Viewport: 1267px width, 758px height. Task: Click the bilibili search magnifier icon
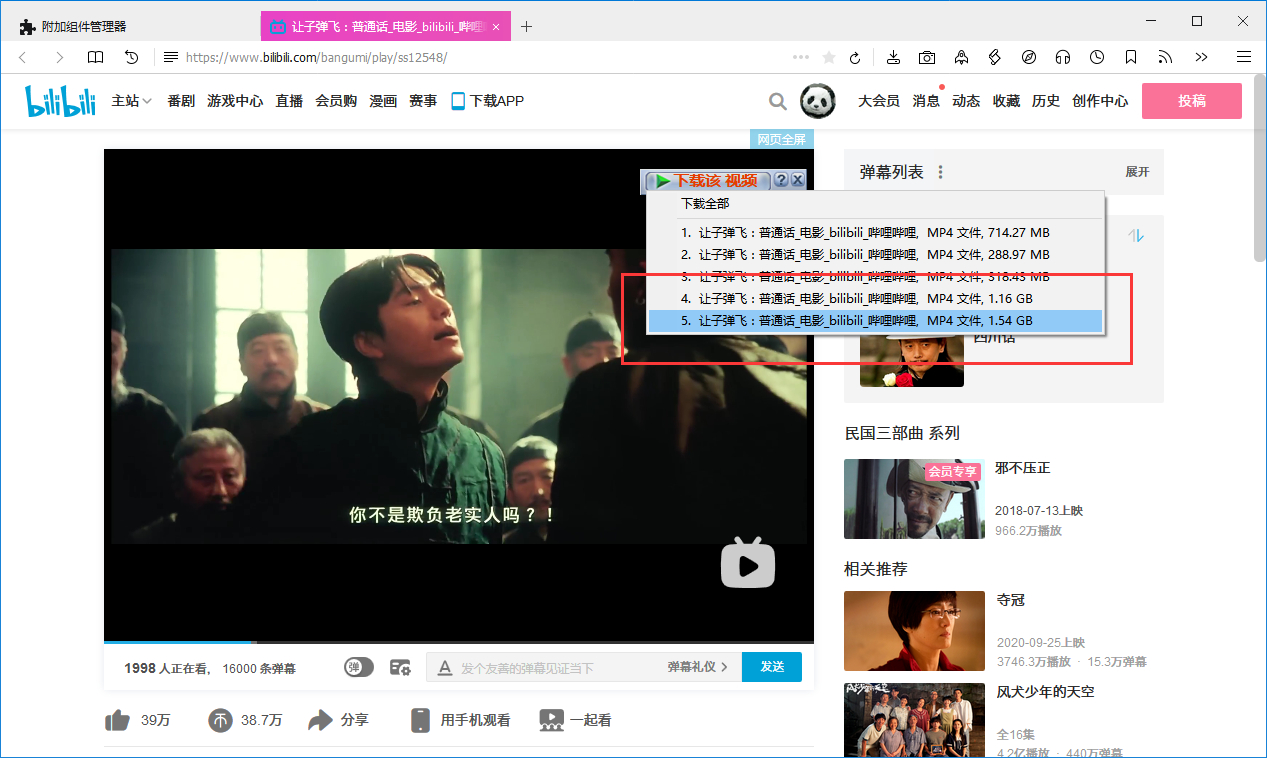(x=777, y=101)
